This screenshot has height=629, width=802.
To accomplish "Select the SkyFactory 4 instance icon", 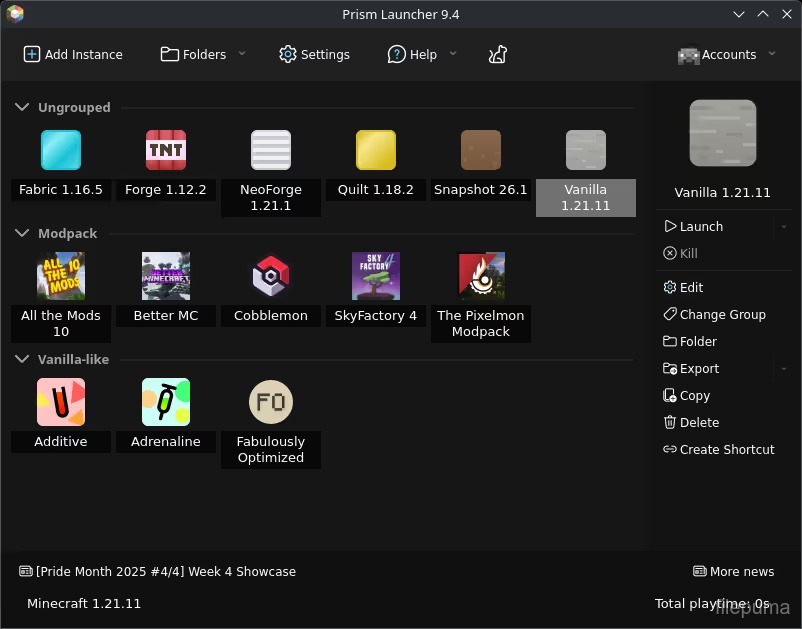I will pos(376,276).
